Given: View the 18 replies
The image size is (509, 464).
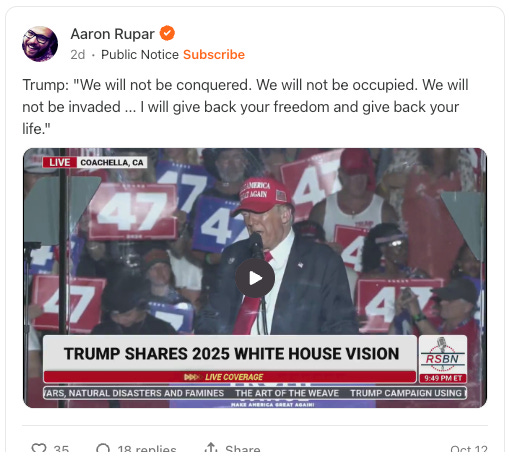Looking at the screenshot, I should (147, 449).
